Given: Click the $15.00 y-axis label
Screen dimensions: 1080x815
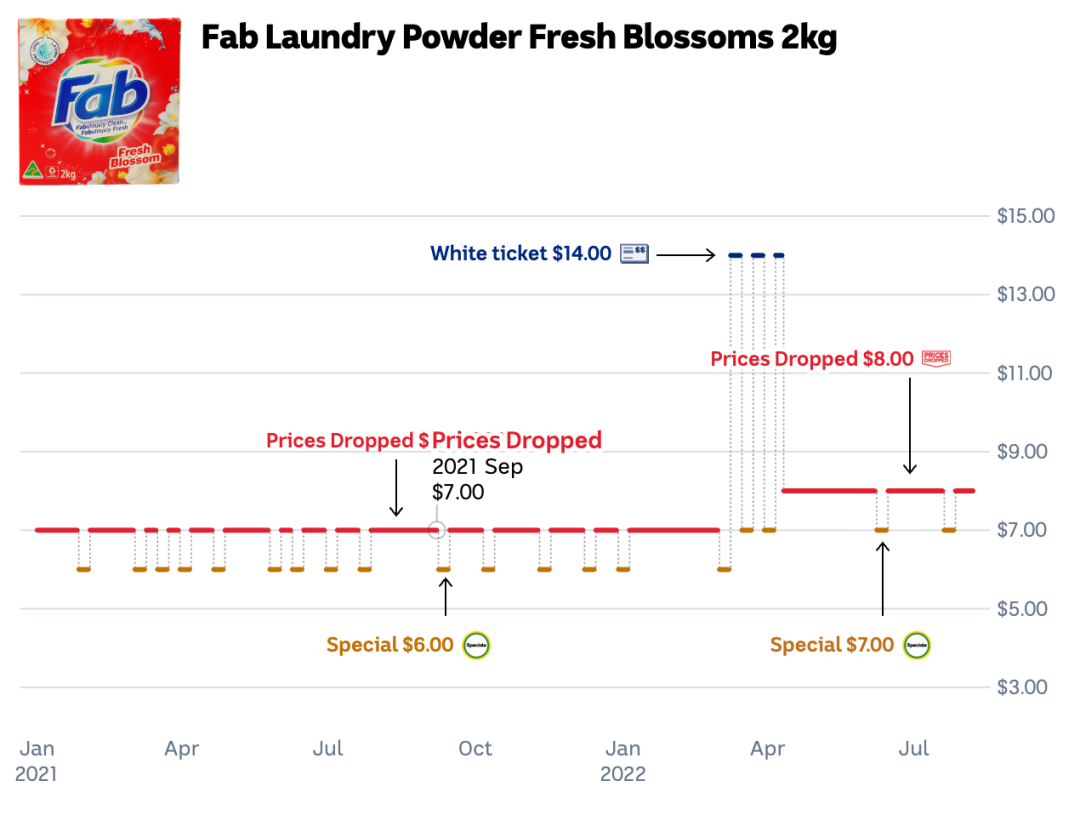Looking at the screenshot, I should pos(1025,216).
